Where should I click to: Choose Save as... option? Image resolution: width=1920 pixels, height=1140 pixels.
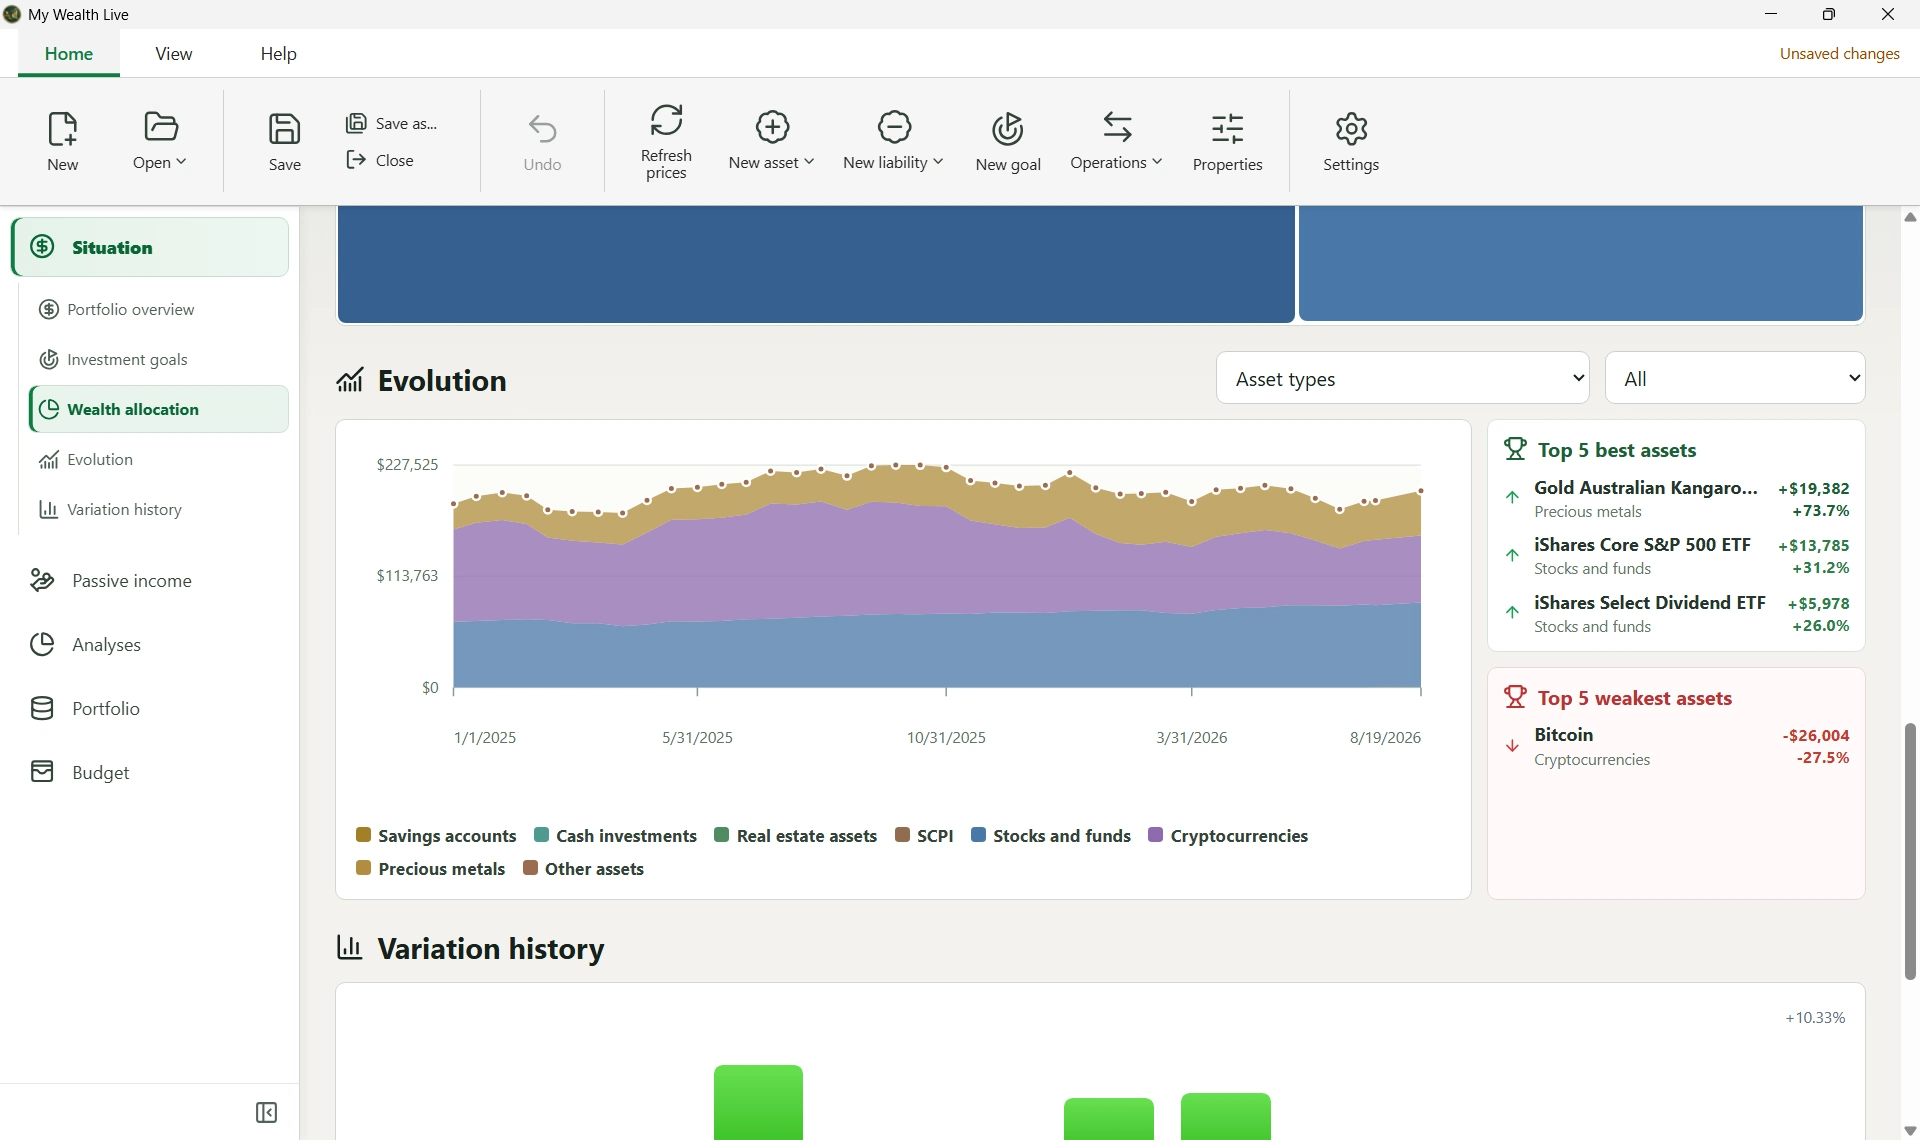(392, 123)
